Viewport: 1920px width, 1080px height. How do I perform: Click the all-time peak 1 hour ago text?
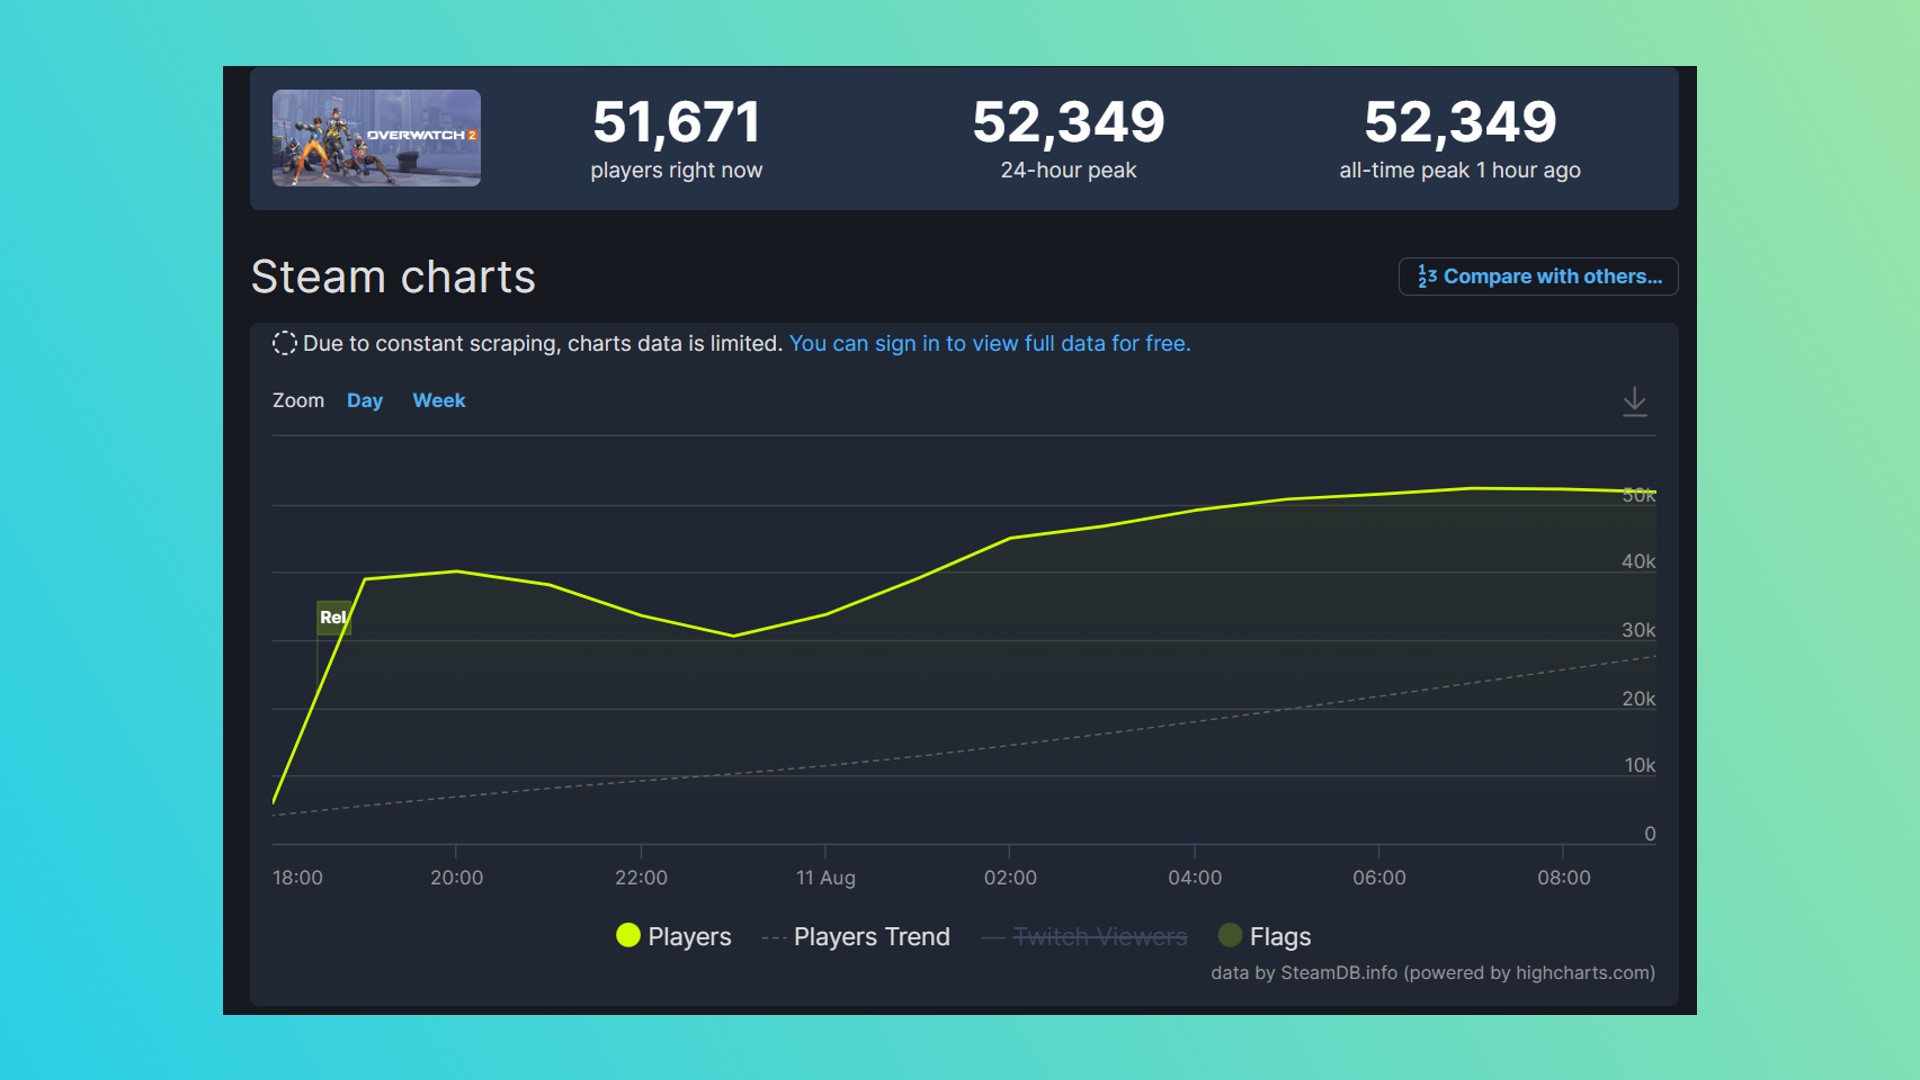tap(1460, 170)
